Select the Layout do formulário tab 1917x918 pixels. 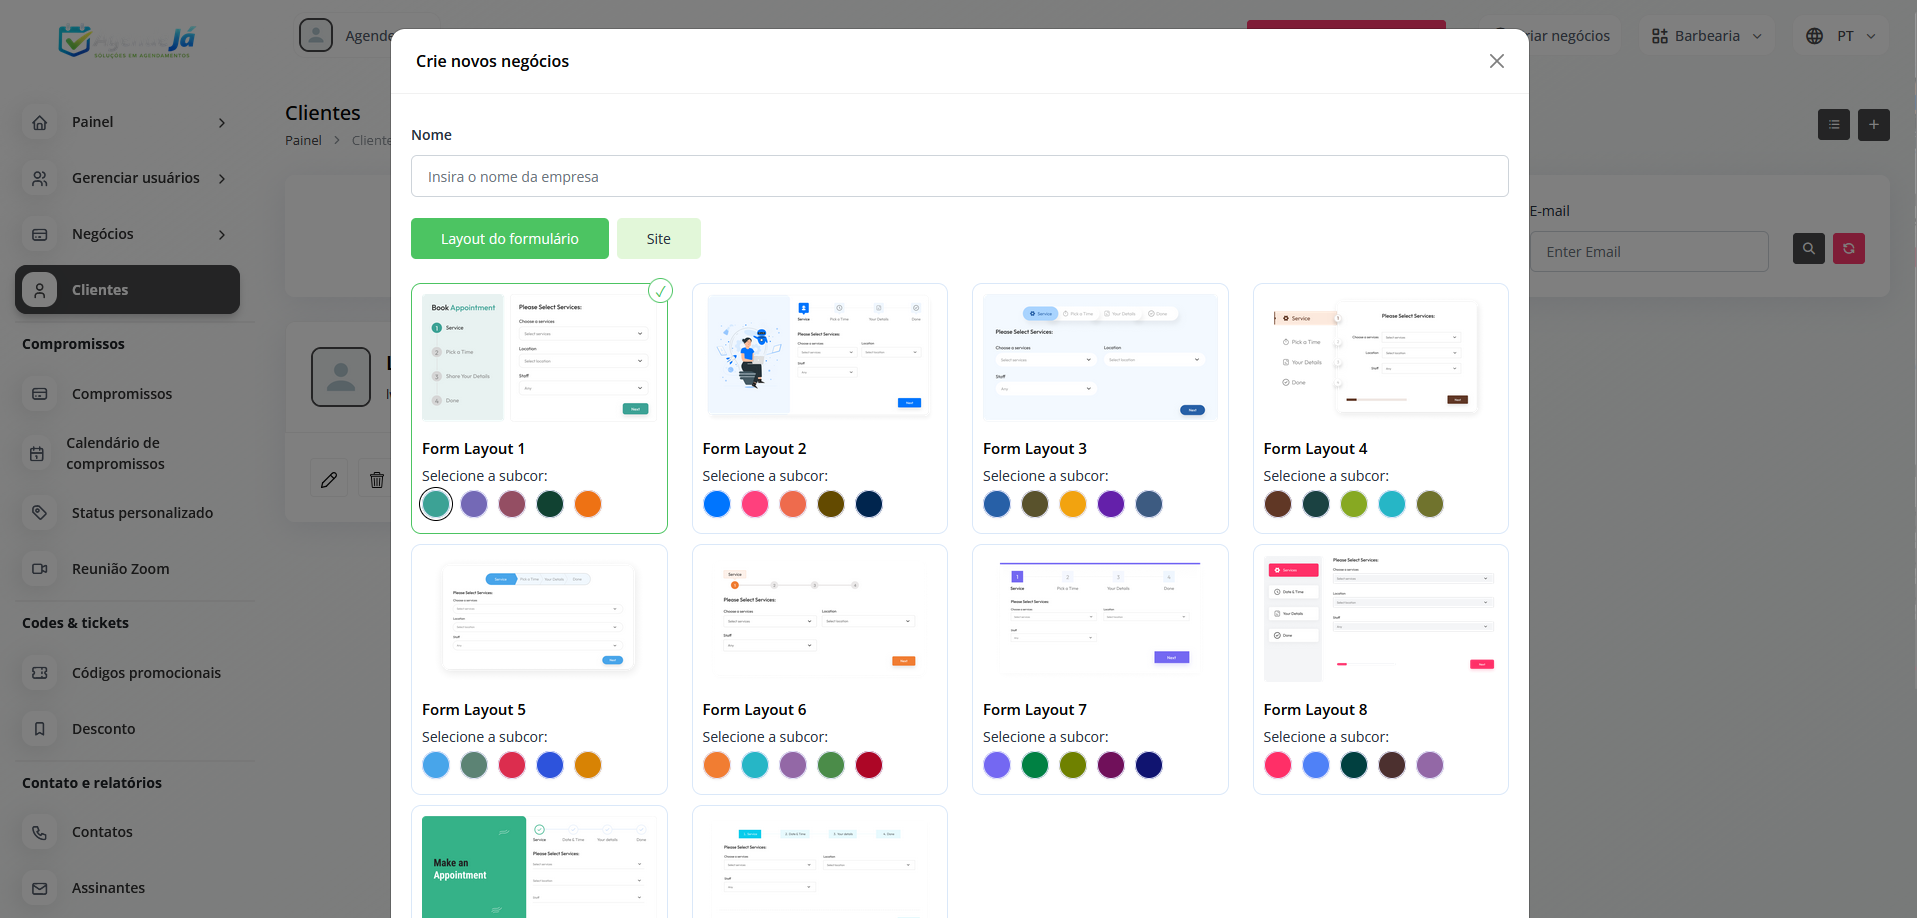(x=510, y=239)
